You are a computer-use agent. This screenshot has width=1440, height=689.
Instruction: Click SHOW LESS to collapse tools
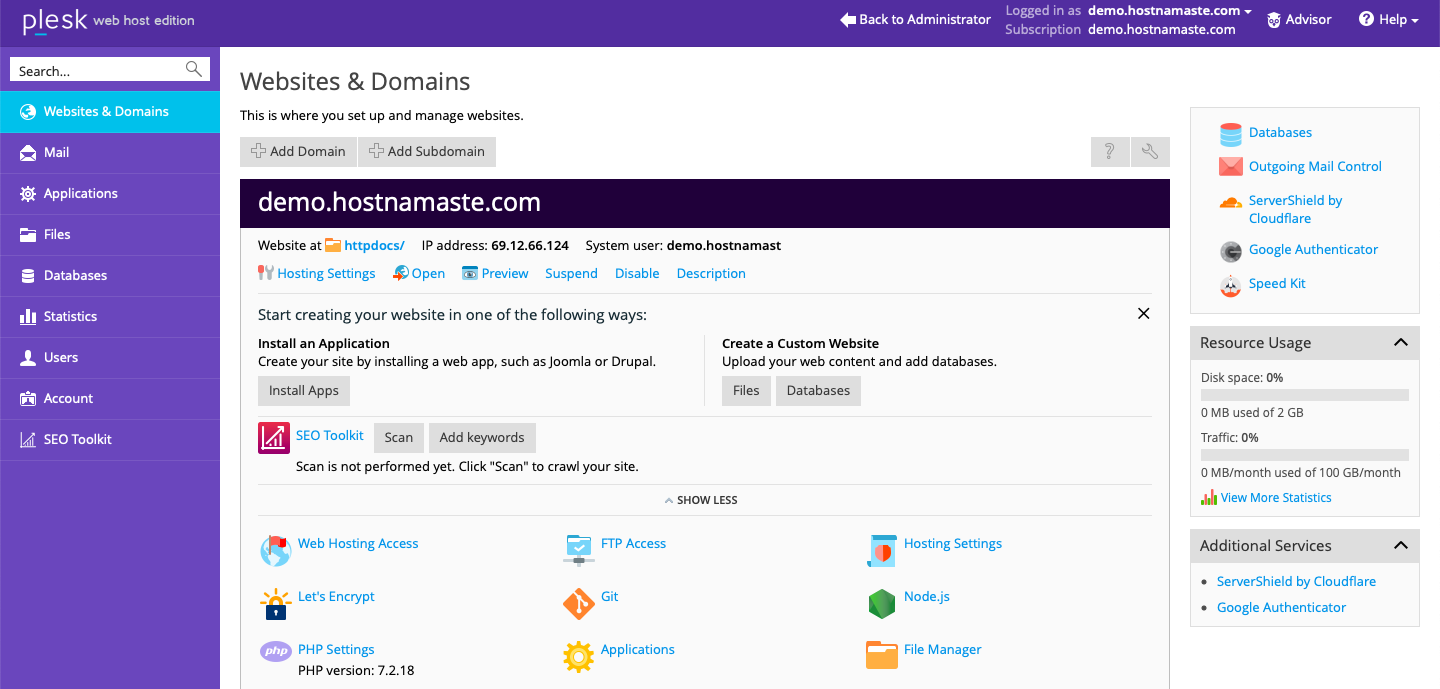coord(701,500)
